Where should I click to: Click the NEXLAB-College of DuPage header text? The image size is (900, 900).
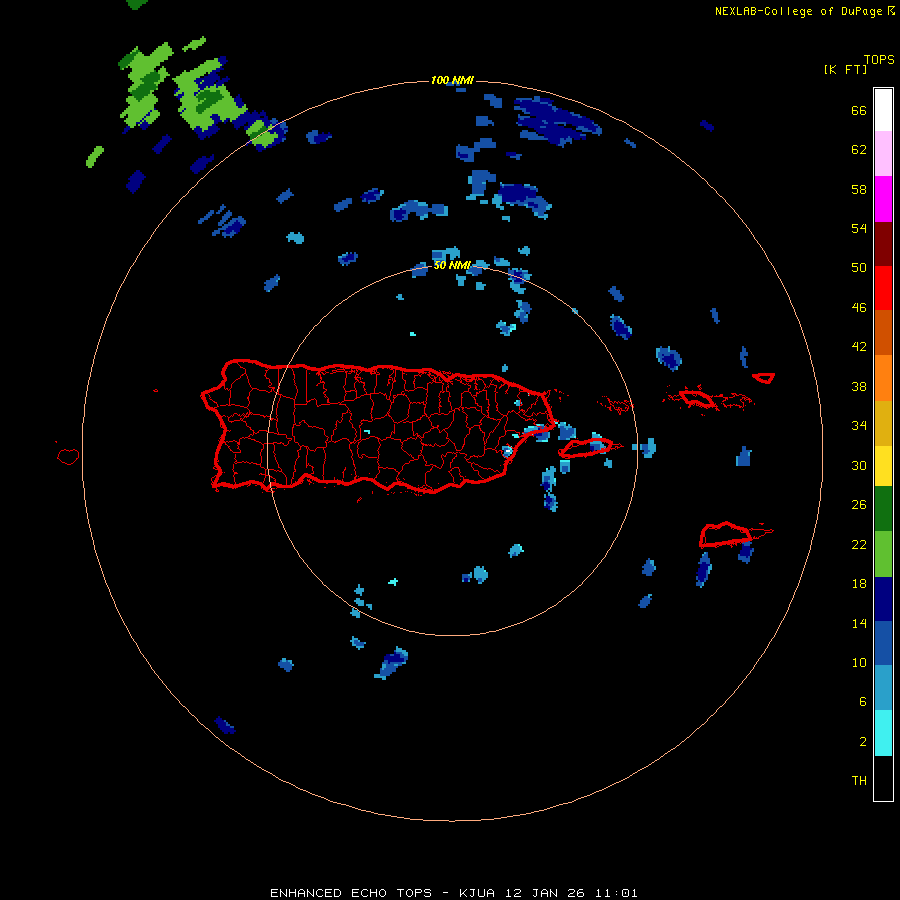pyautogui.click(x=805, y=11)
